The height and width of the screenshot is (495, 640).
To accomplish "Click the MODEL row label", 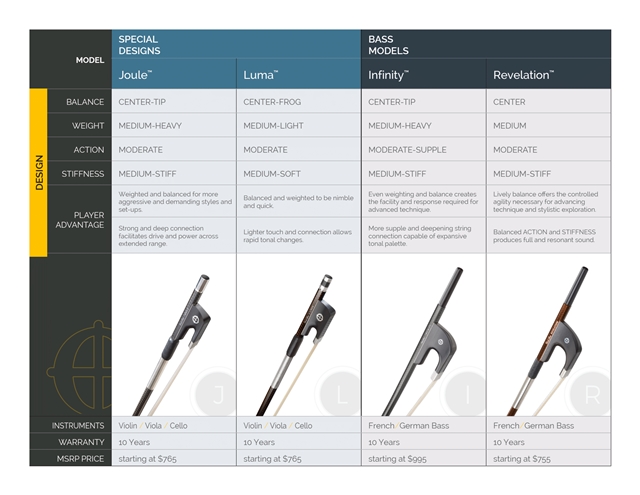I will point(90,60).
